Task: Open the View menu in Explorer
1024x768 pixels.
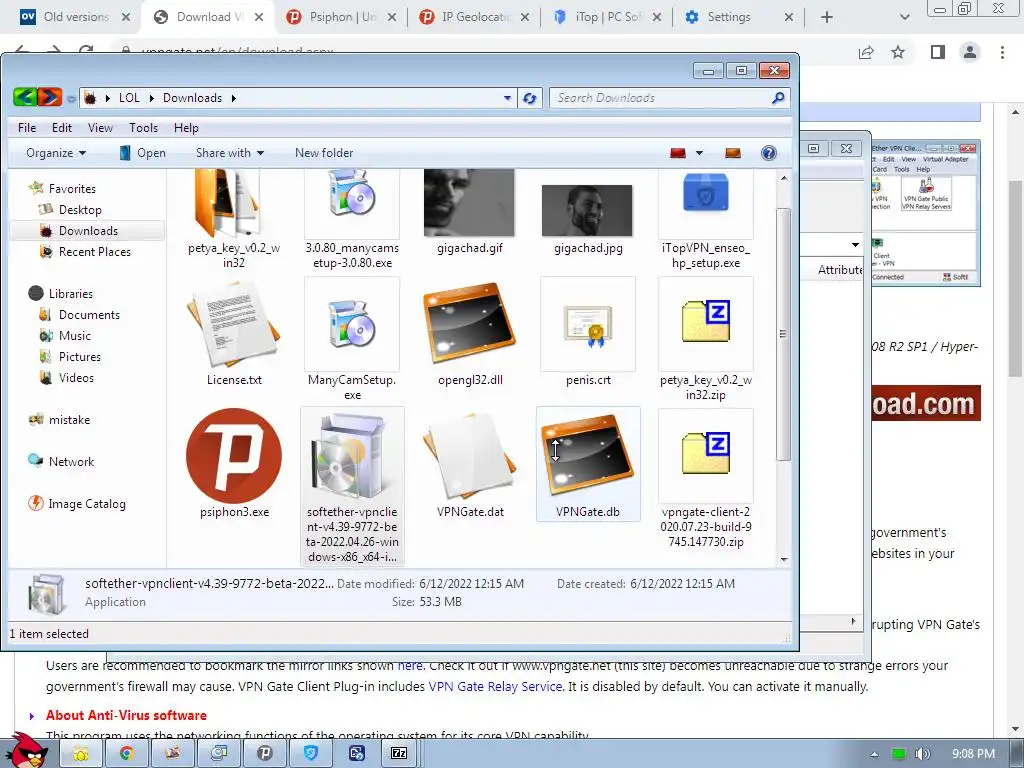Action: pos(100,128)
